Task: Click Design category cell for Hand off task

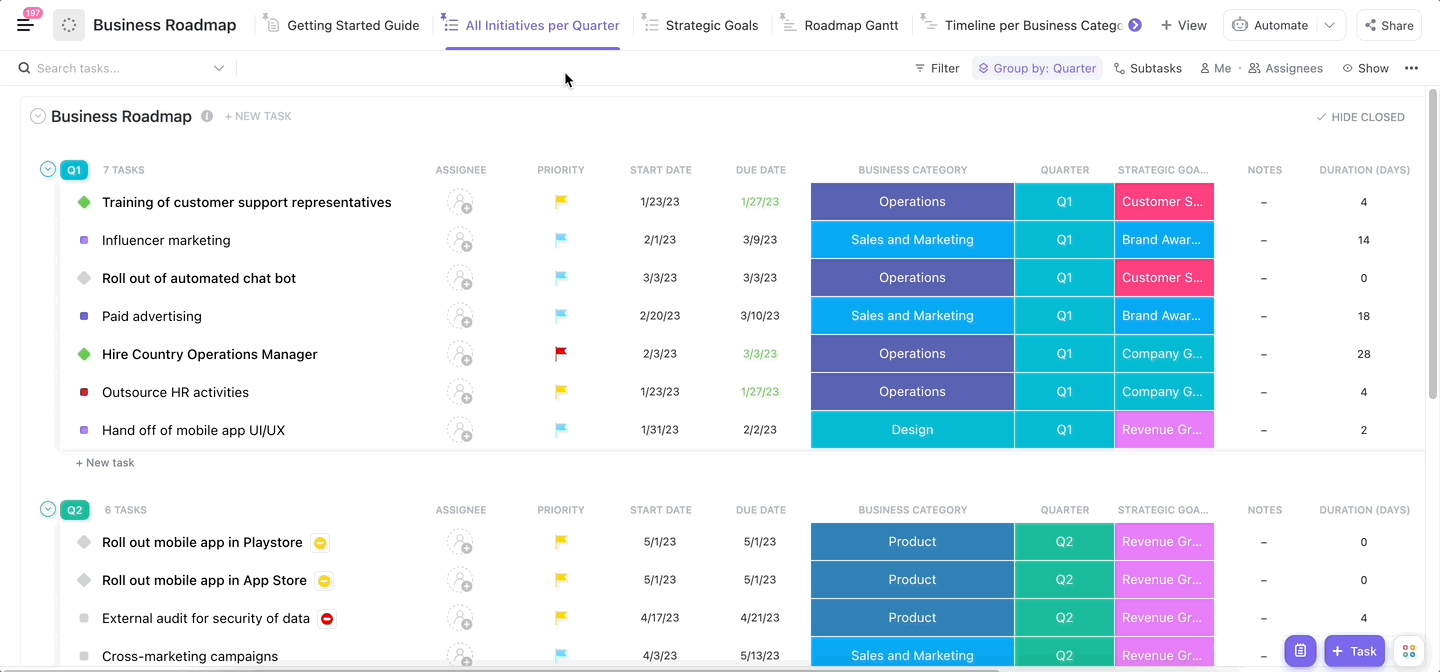Action: click(x=912, y=430)
